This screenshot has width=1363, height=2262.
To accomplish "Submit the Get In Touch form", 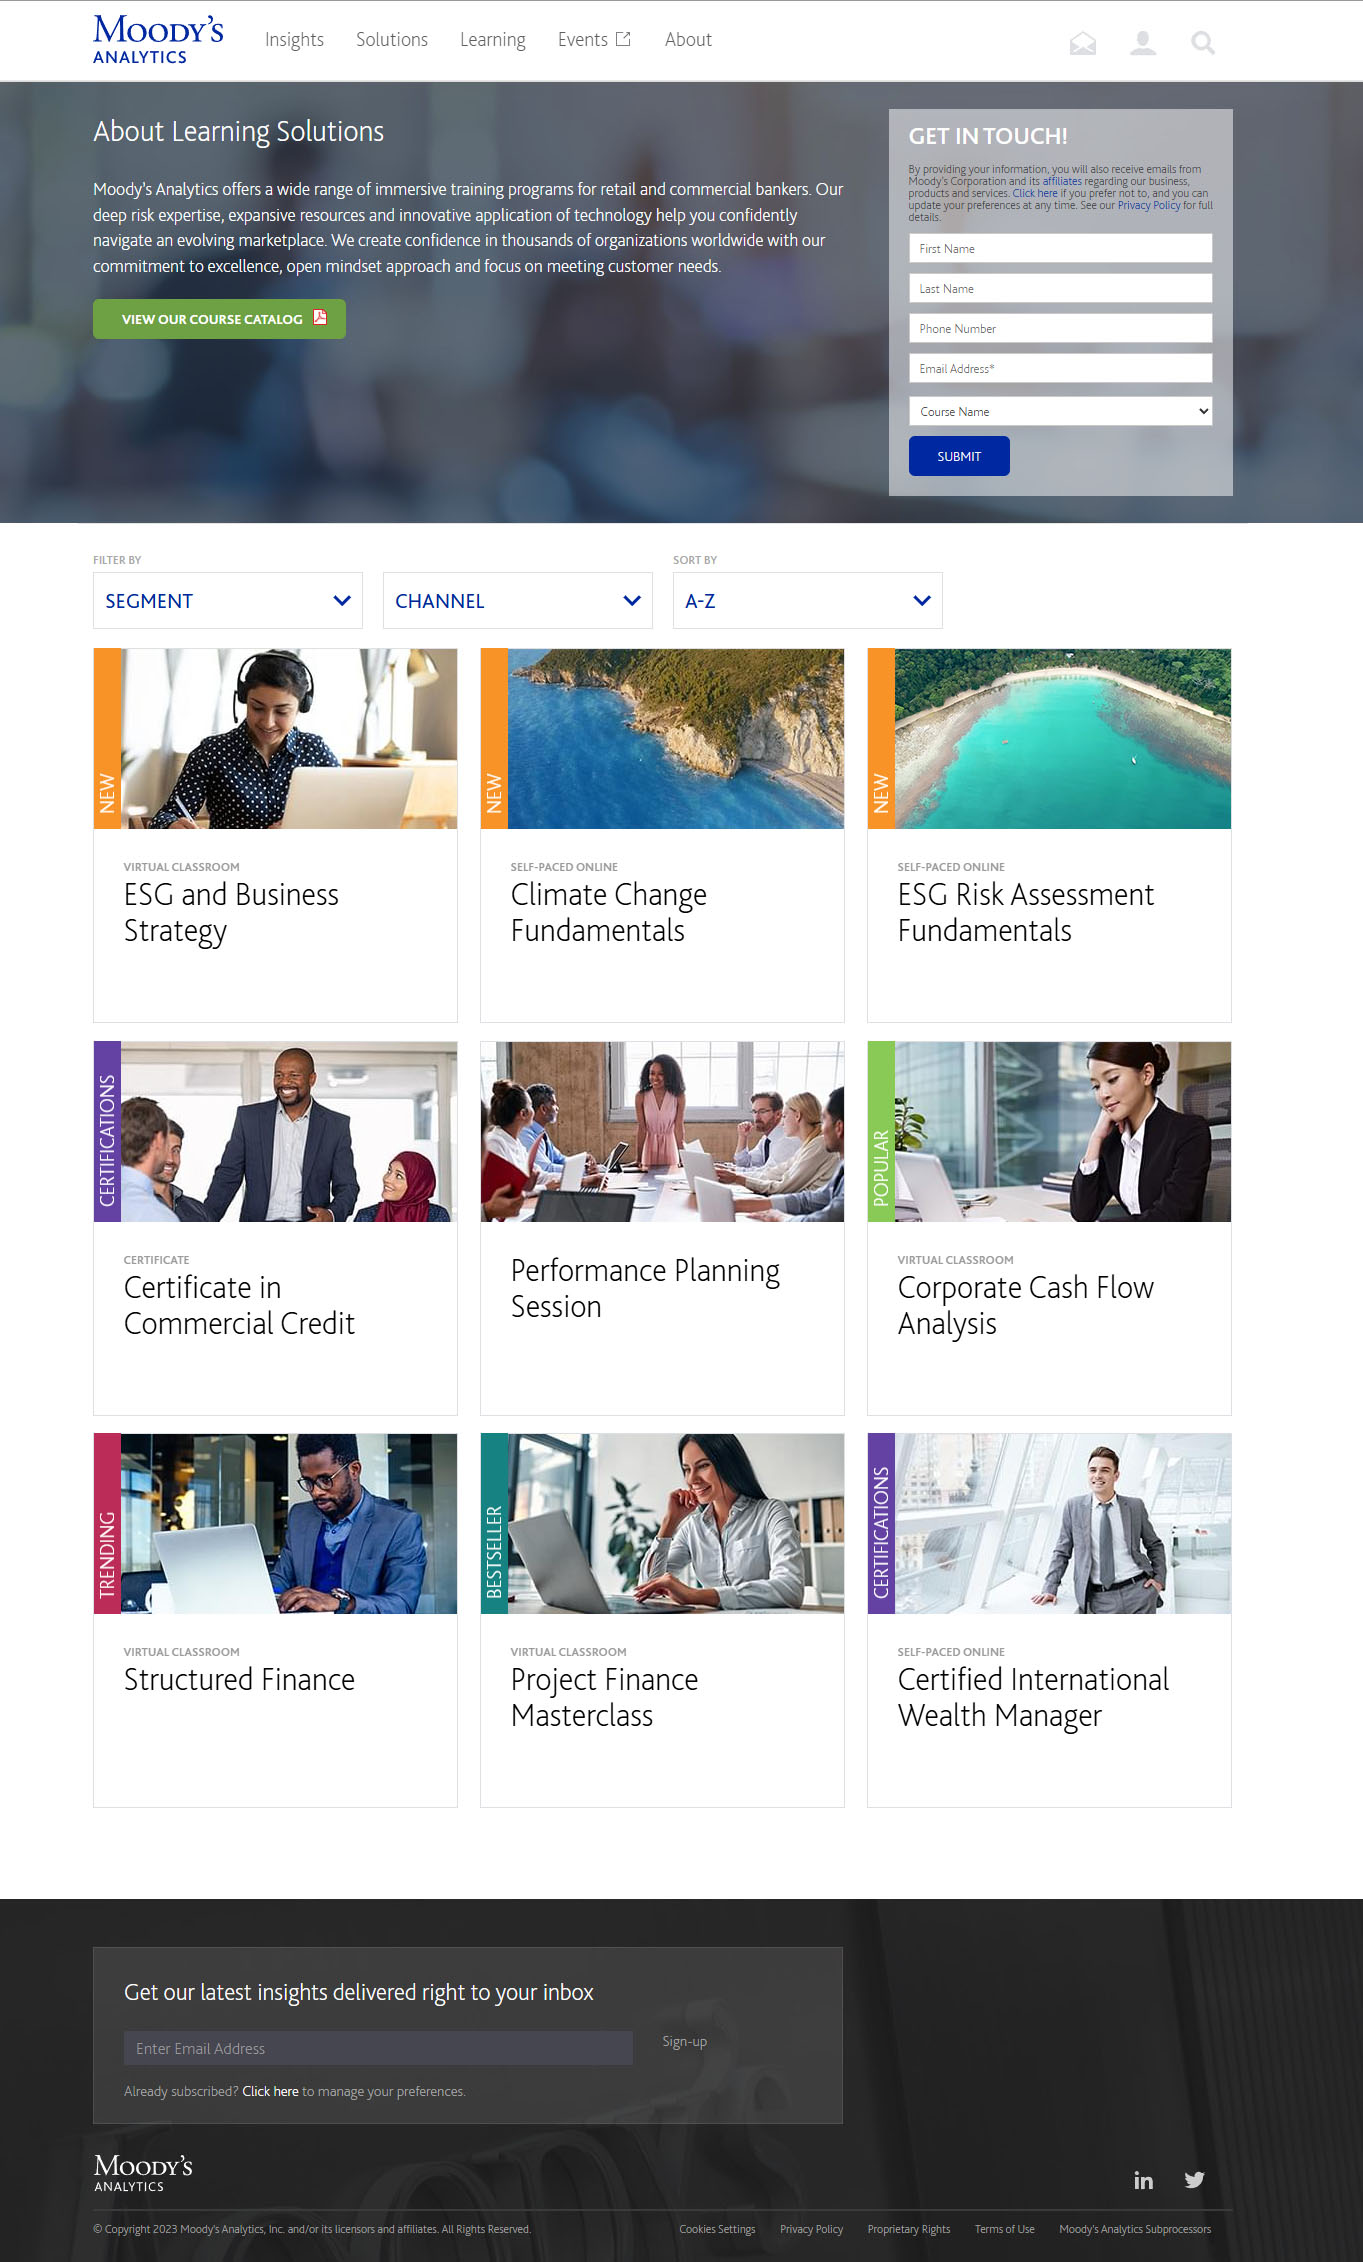I will click(959, 456).
